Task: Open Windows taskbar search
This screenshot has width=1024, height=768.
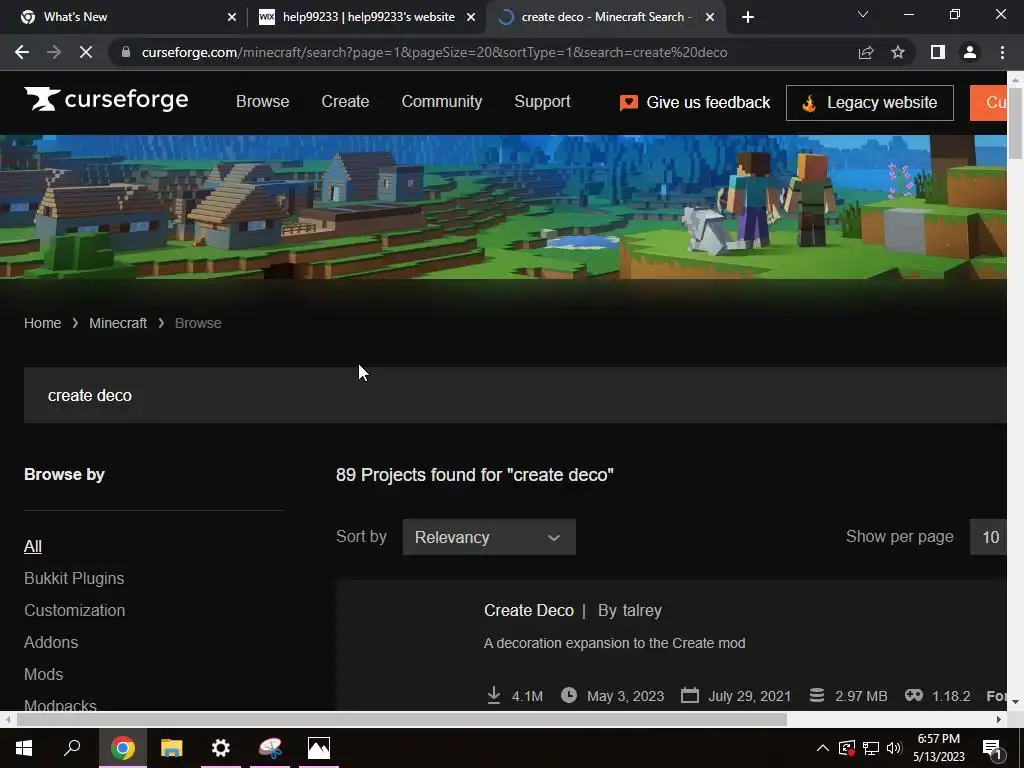Action: [x=72, y=748]
